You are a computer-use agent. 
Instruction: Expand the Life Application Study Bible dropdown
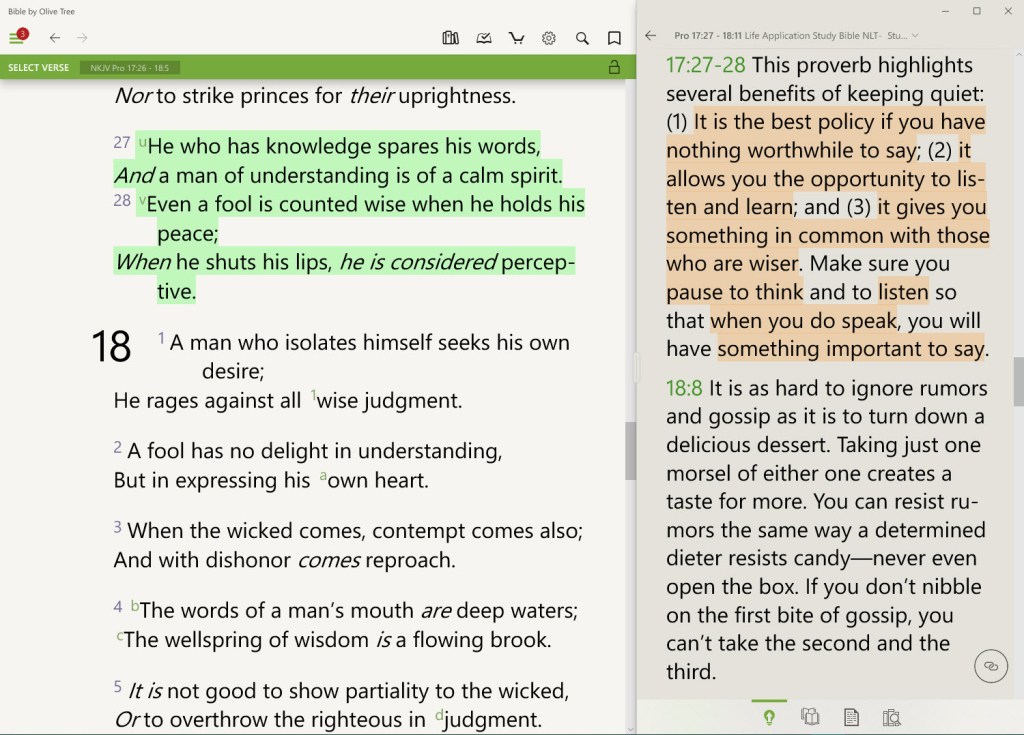coord(914,36)
